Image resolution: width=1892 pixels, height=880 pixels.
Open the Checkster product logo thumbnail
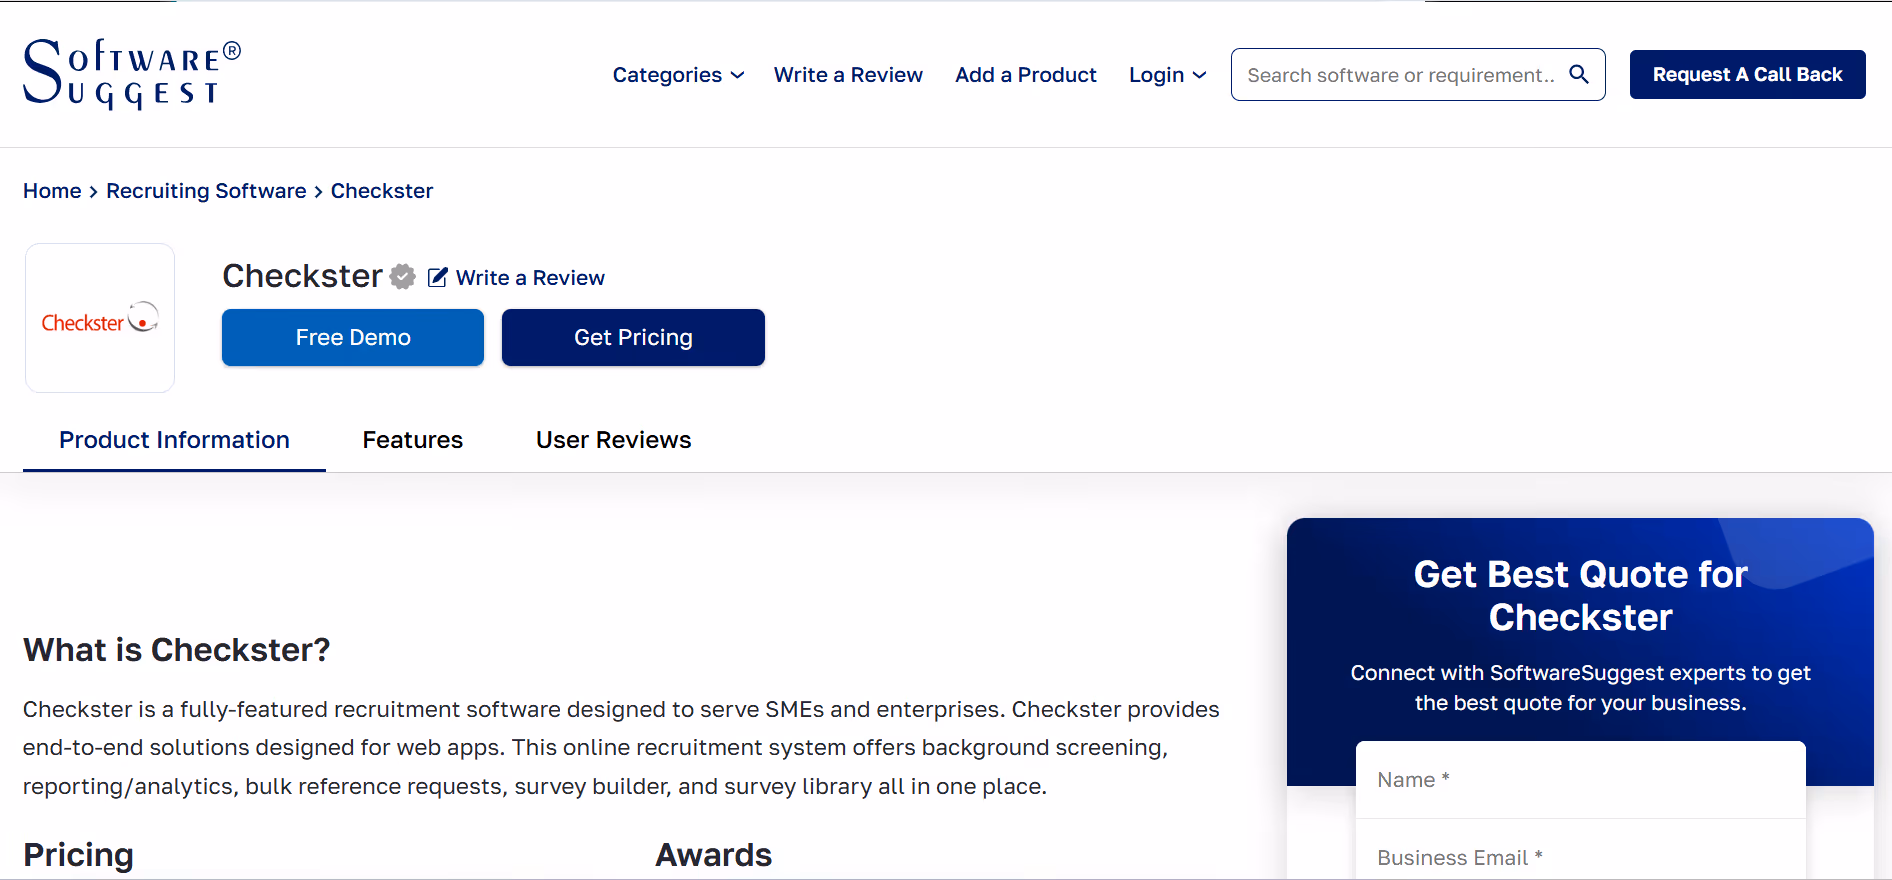coord(100,318)
